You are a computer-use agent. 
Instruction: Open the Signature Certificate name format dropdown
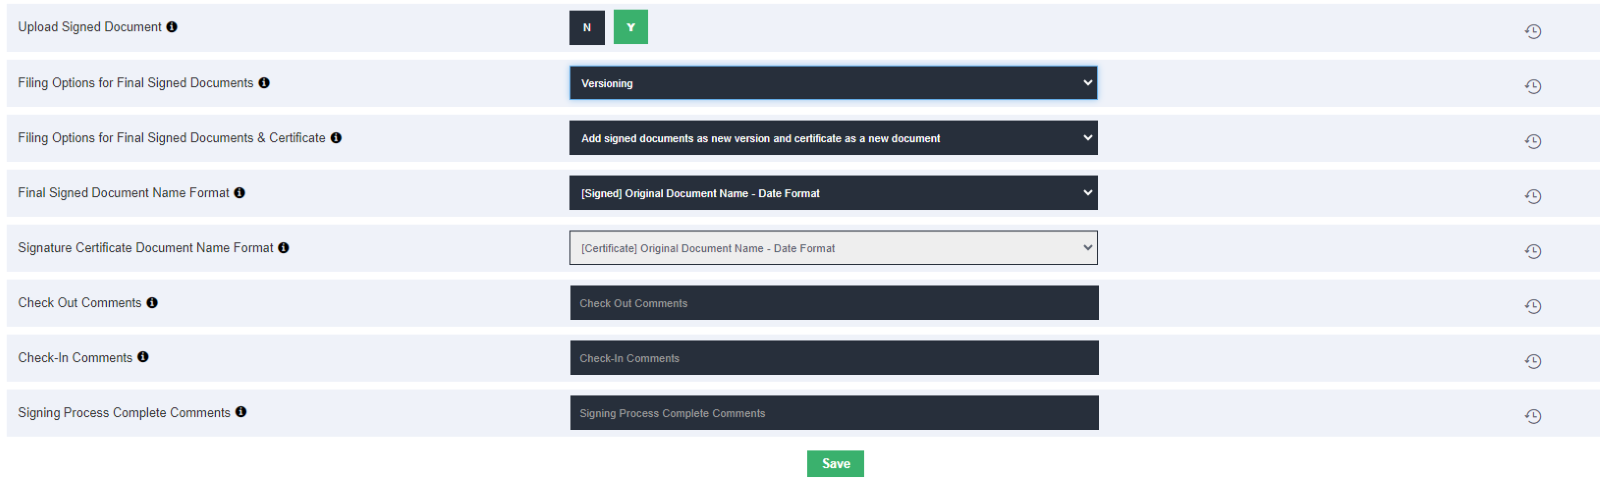click(x=833, y=248)
